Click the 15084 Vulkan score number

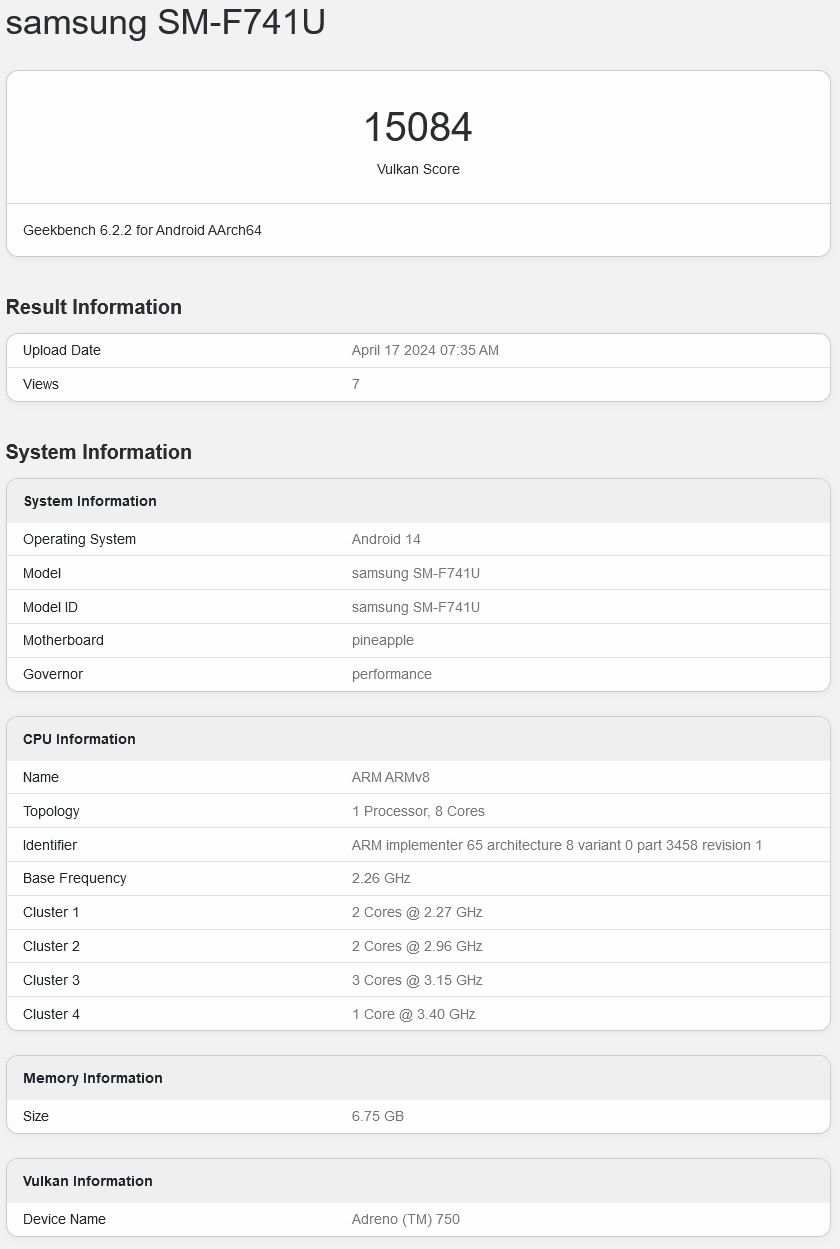418,127
